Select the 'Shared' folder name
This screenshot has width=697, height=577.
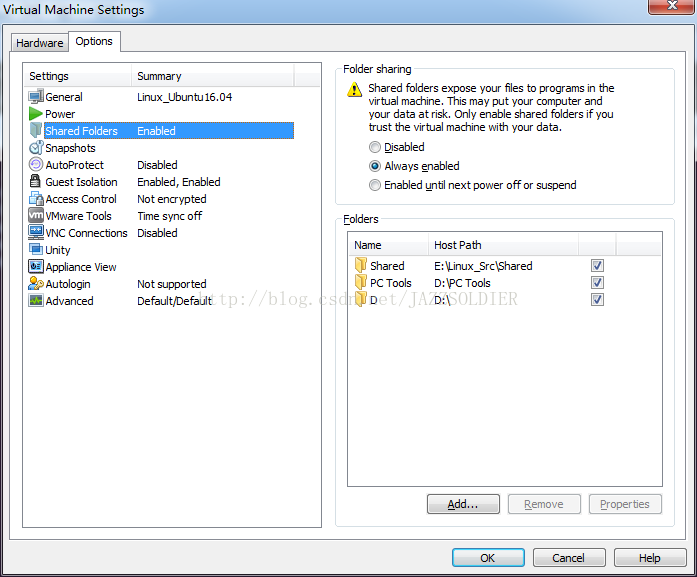387,266
